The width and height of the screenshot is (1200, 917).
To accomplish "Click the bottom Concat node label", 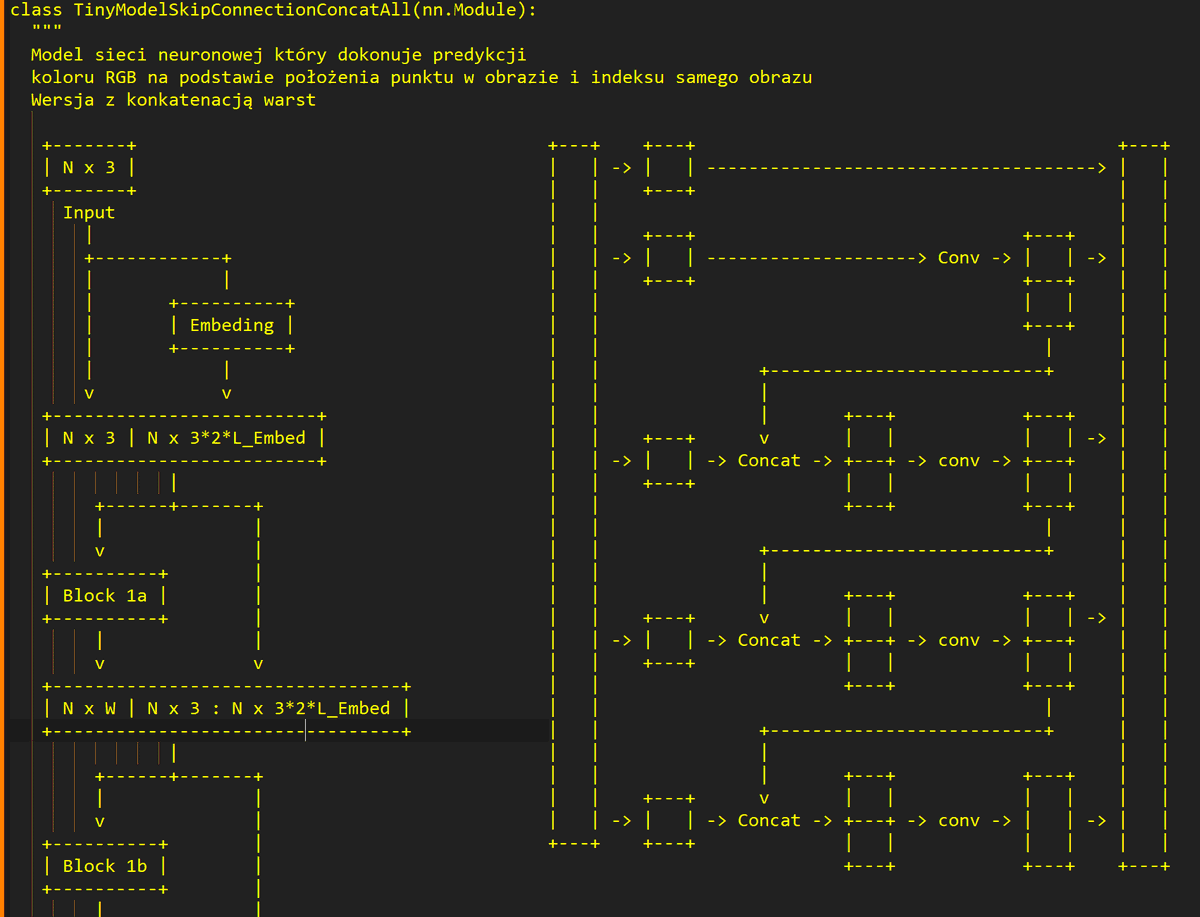I will click(x=768, y=820).
